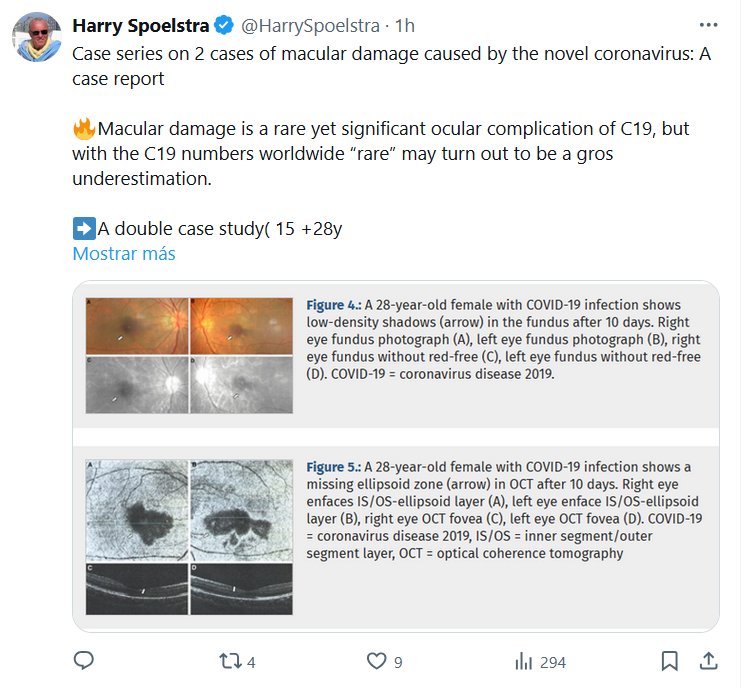Viewport: 748px width, 688px height.
Task: Open the Figure 4 fundus photographs
Action: point(189,355)
